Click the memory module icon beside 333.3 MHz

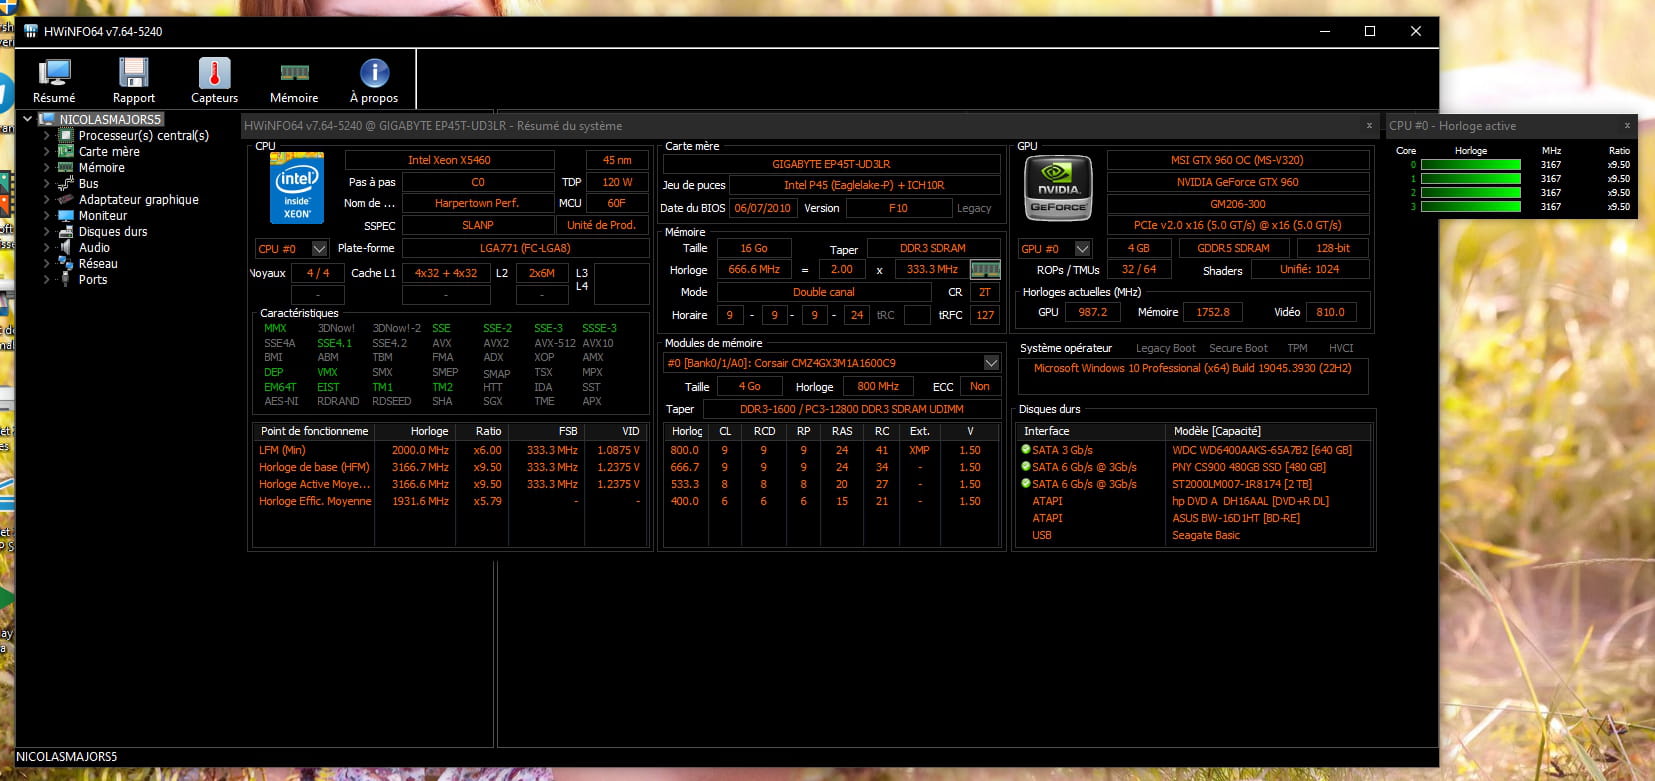(985, 269)
